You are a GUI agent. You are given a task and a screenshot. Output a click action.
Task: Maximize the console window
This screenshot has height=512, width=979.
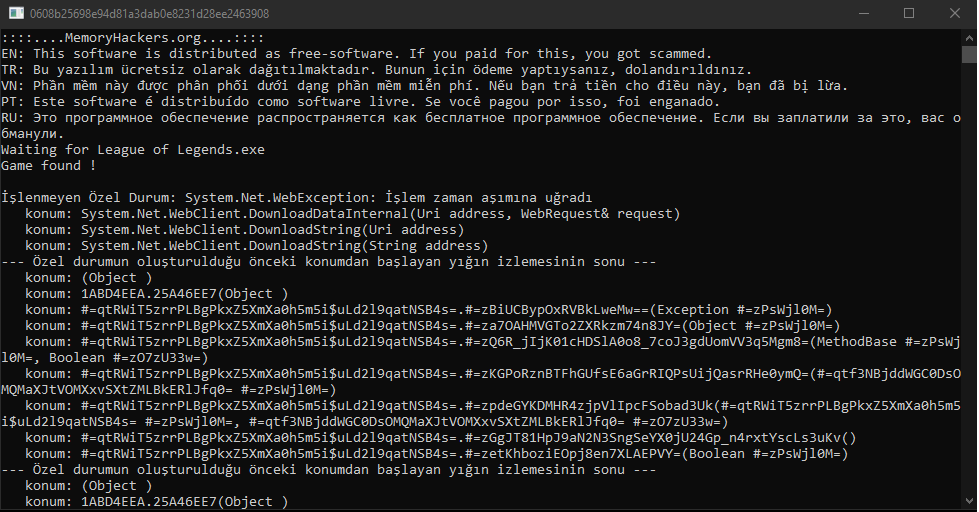909,13
